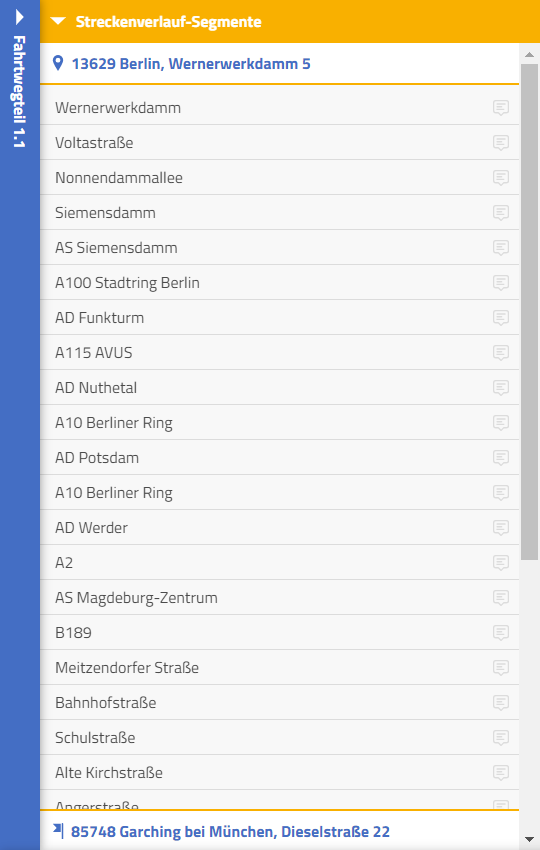The height and width of the screenshot is (850, 540).
Task: Open start address 13629 Berlin, Wernerwerkdamm 5
Action: coord(191,64)
